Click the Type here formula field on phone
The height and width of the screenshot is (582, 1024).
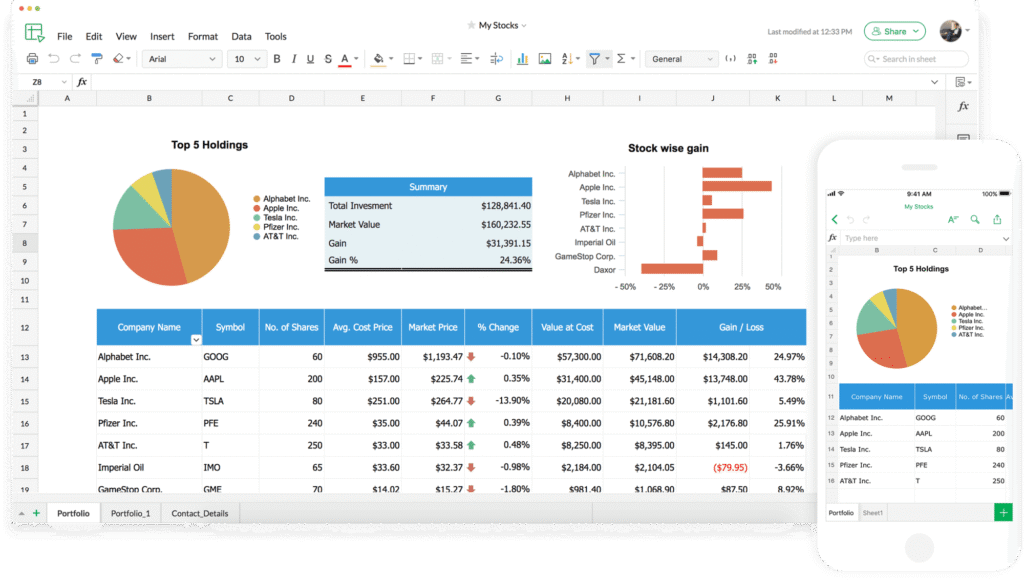click(x=921, y=238)
